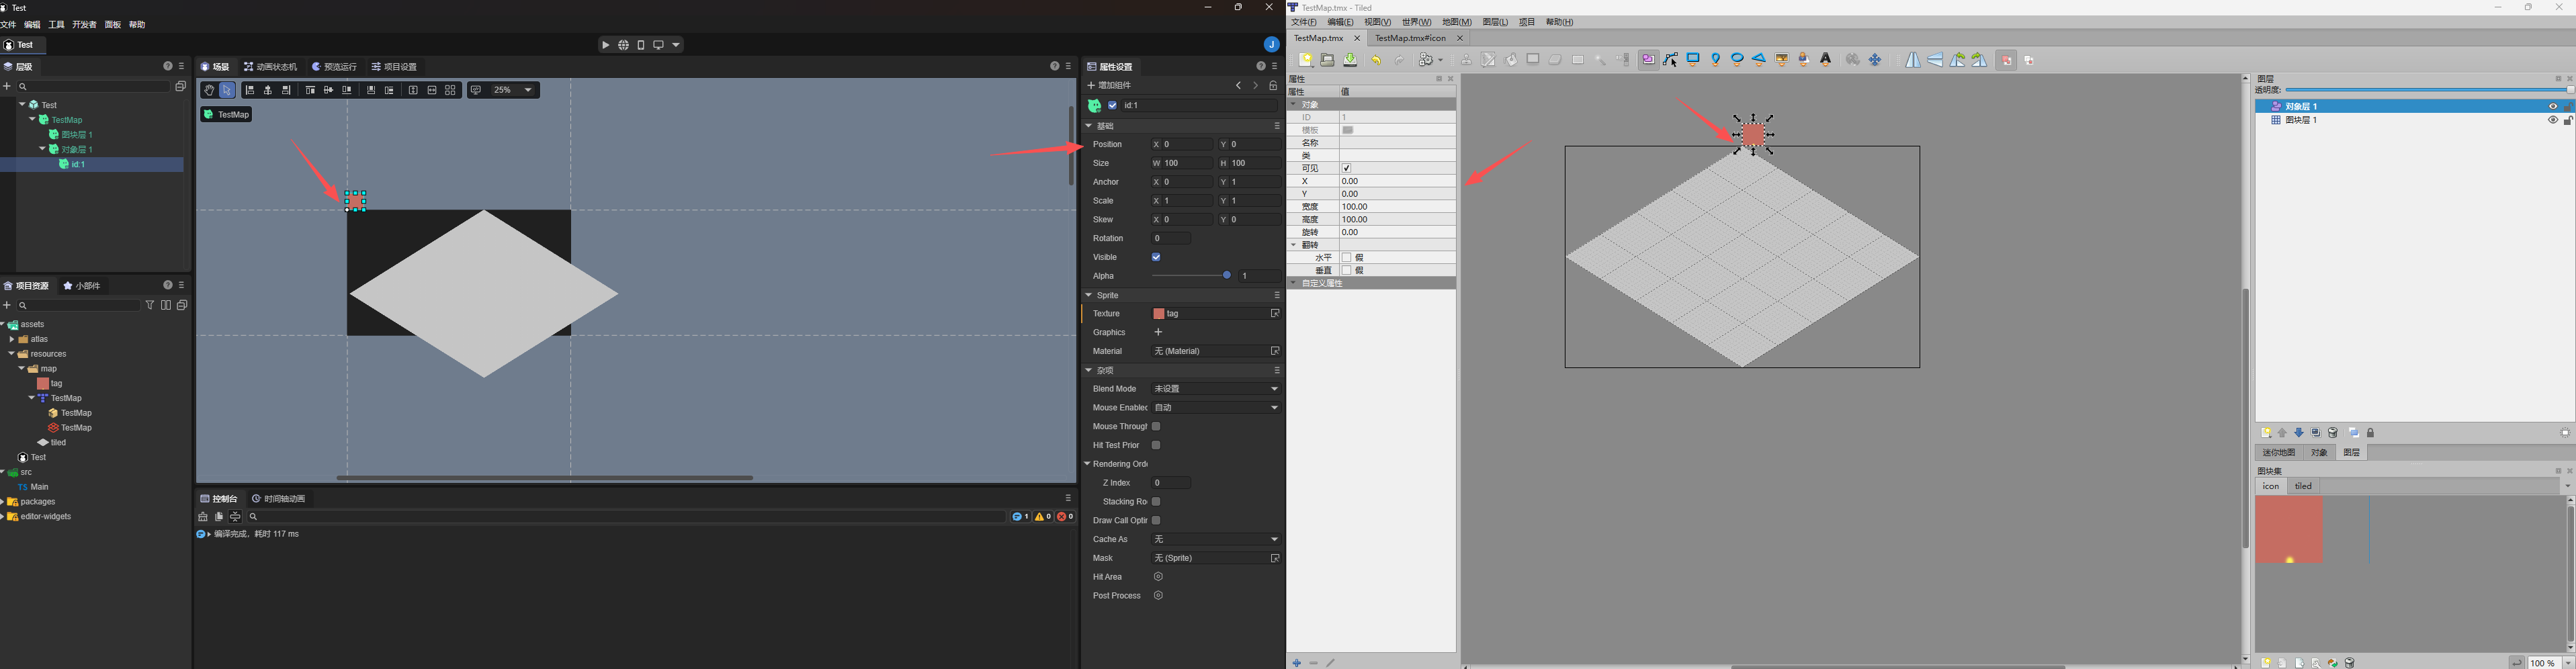Image resolution: width=2576 pixels, height=669 pixels.
Task: Open the 25% zoom level dropdown
Action: (x=513, y=90)
